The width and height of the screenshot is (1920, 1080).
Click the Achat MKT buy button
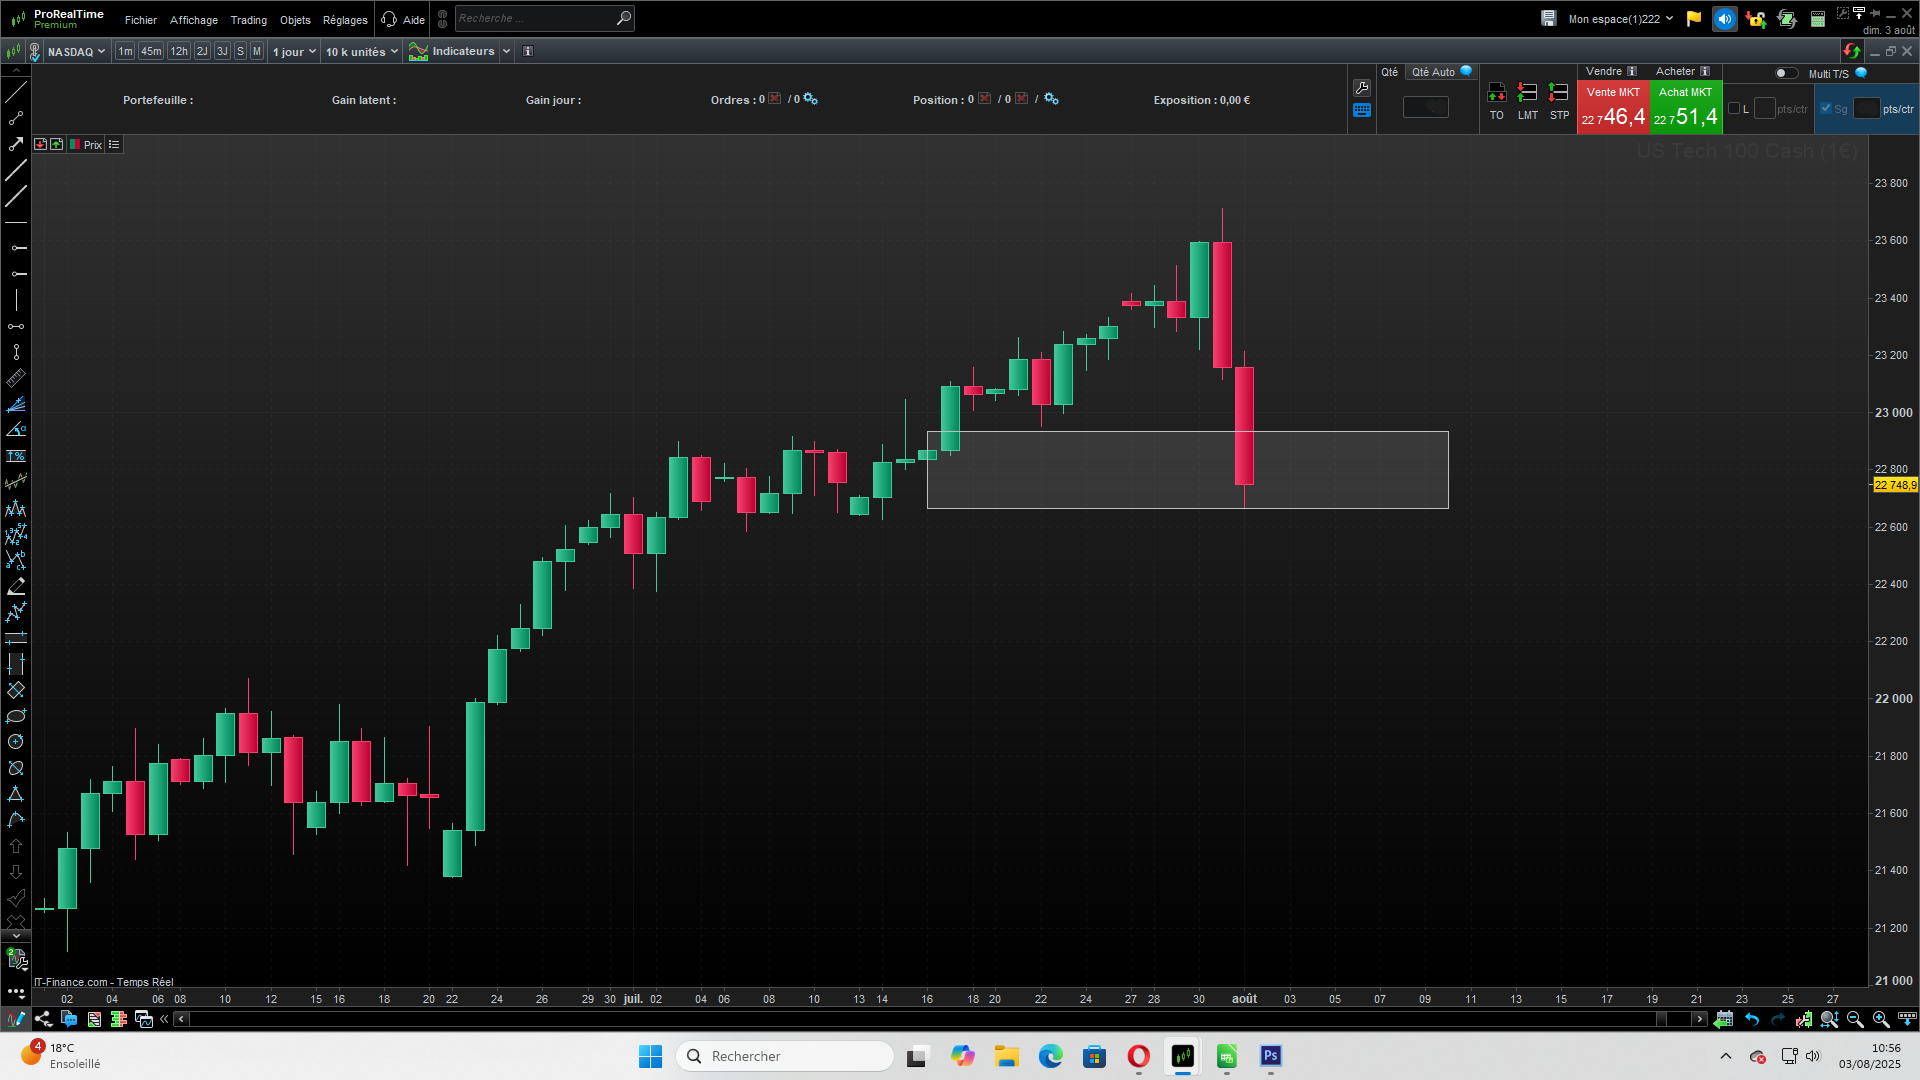pyautogui.click(x=1686, y=107)
